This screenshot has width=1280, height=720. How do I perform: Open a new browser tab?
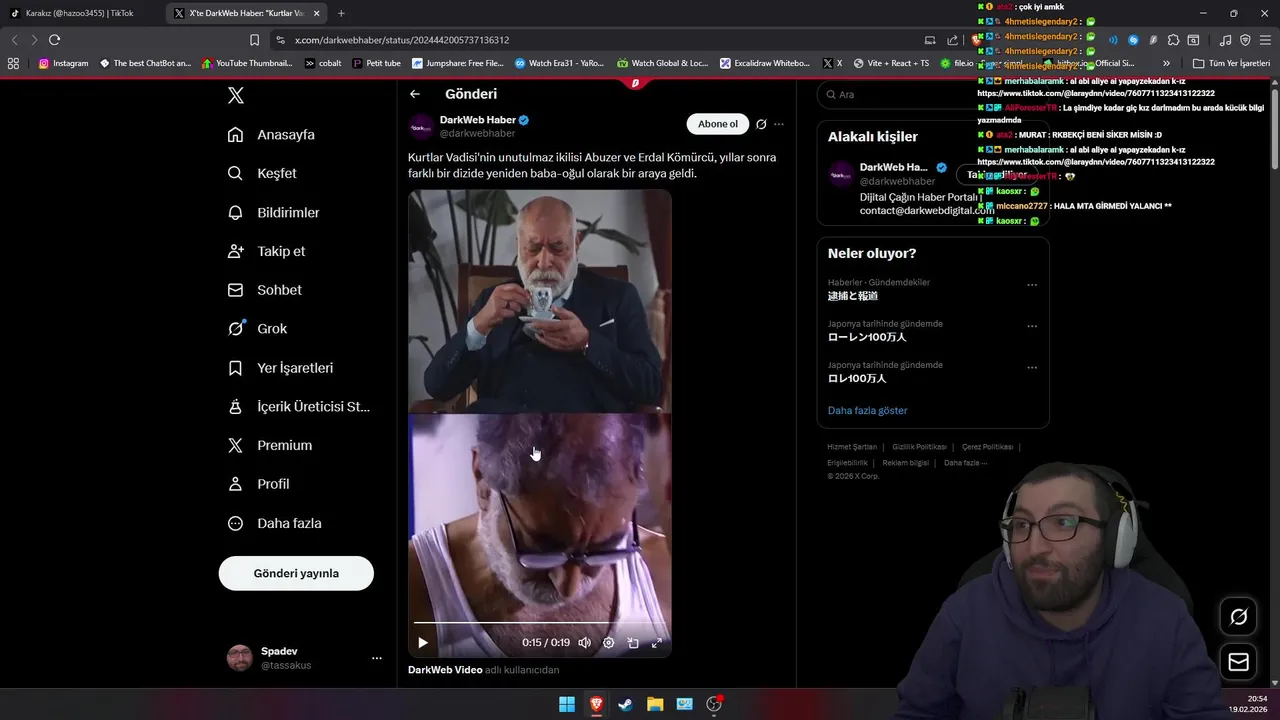tap(341, 13)
